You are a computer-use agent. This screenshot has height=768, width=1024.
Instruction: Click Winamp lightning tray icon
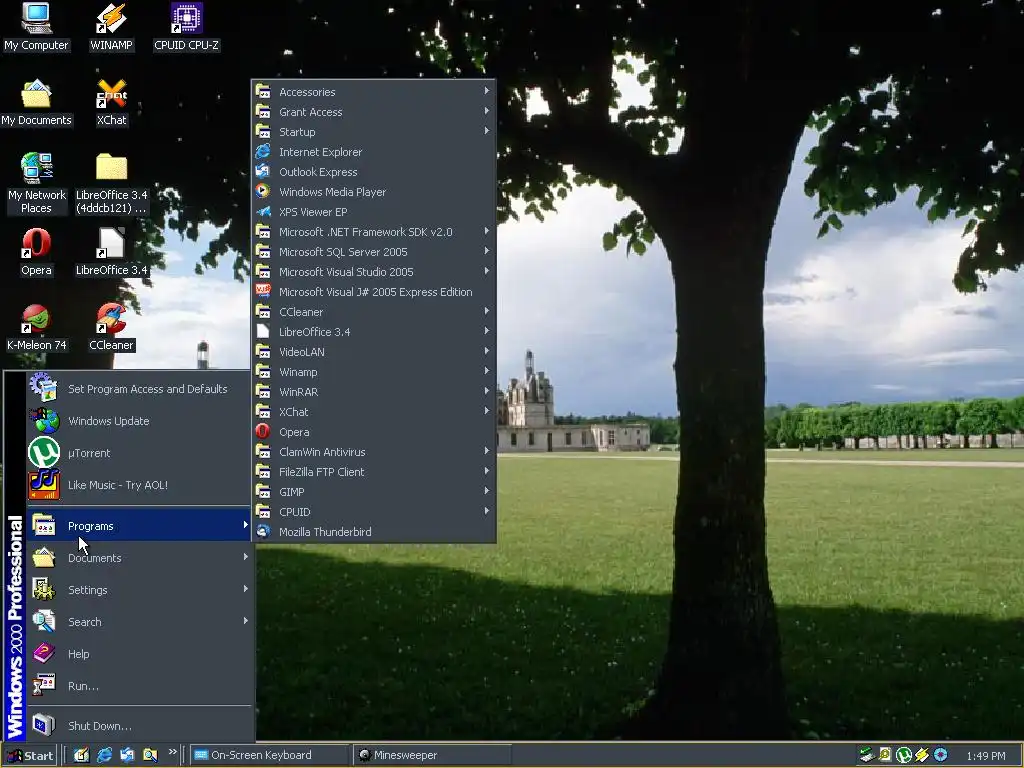pos(921,755)
